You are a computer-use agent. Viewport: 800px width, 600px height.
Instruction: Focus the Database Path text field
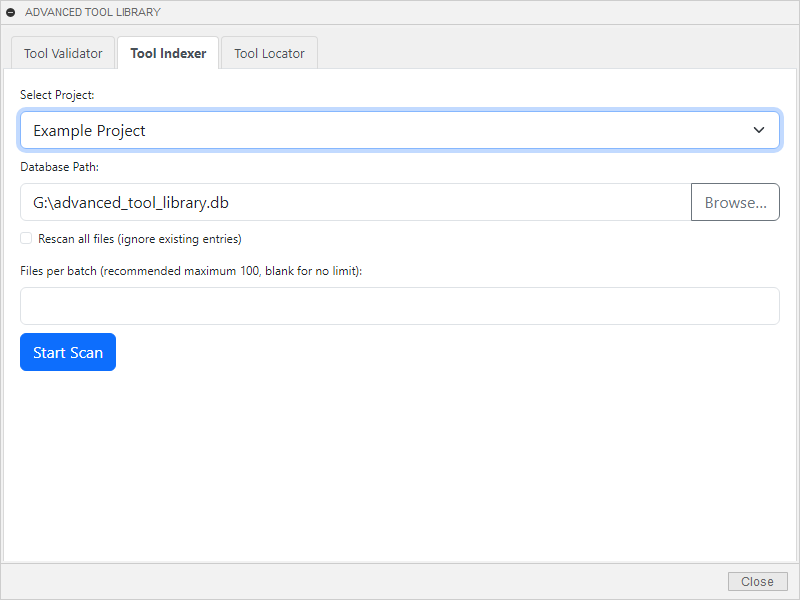(x=355, y=202)
